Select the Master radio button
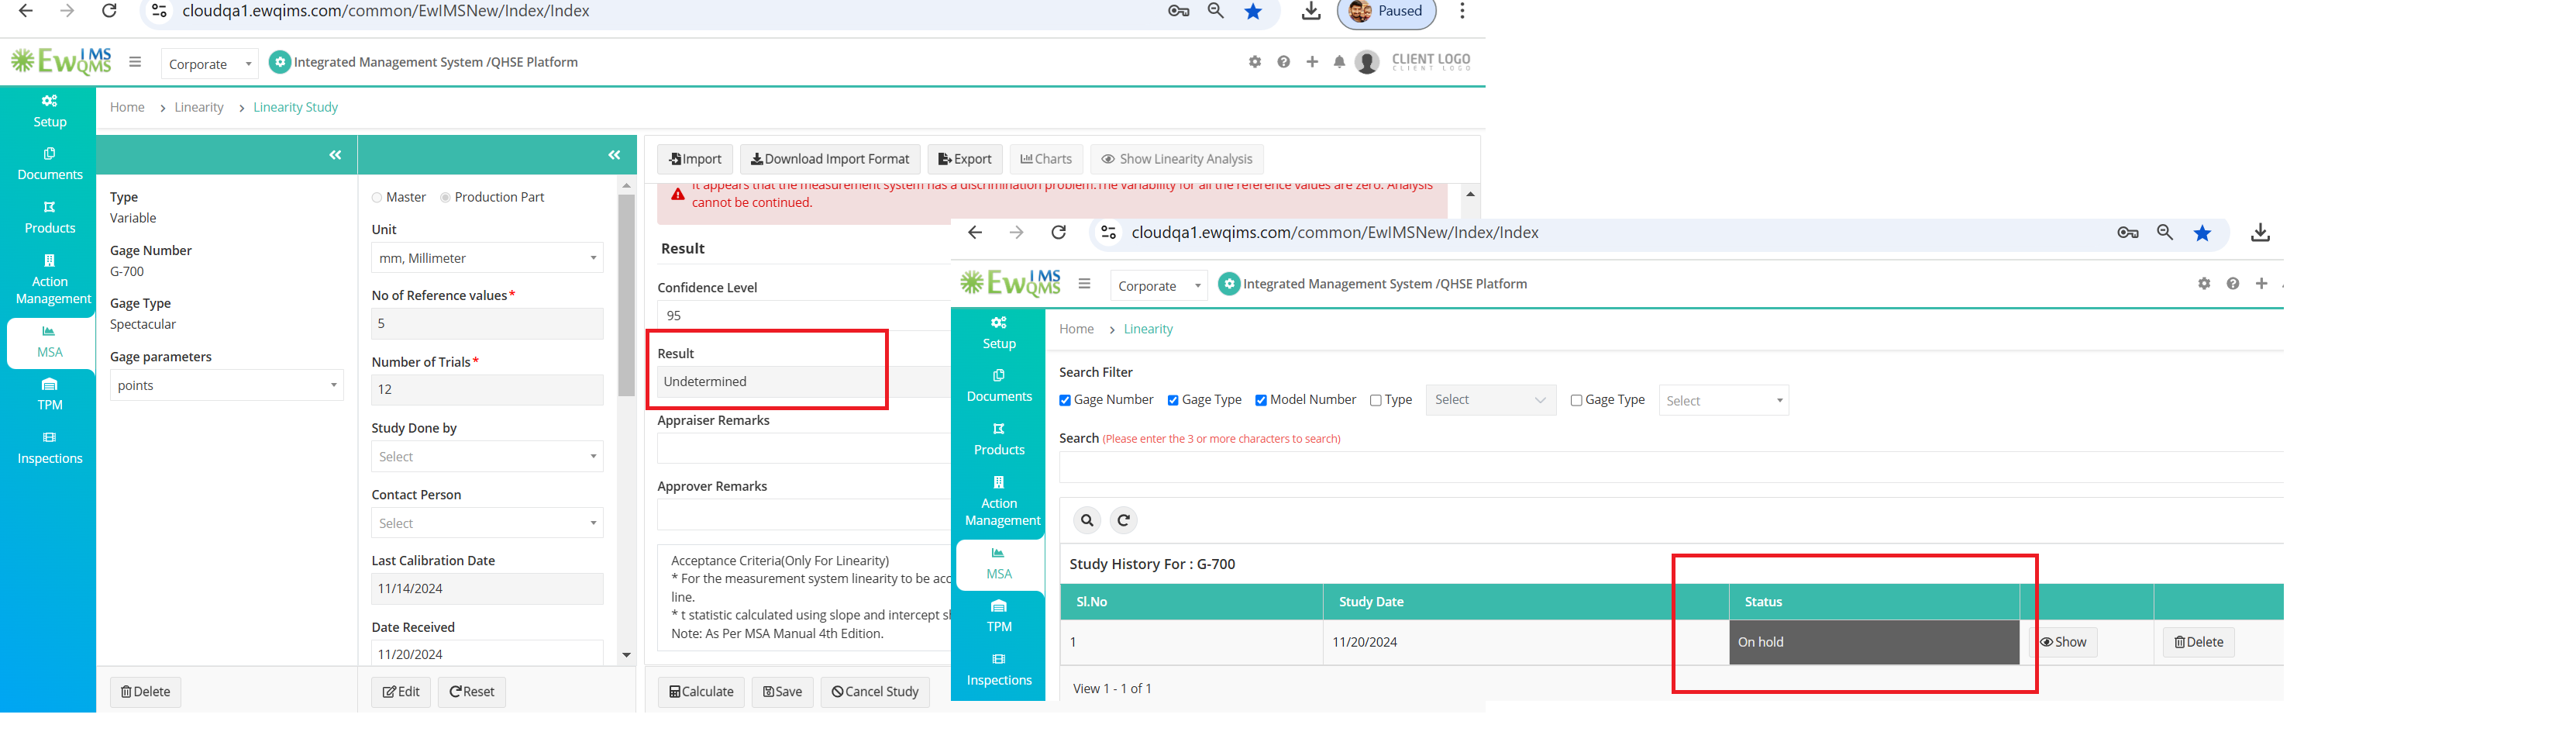This screenshot has height=742, width=2576. coord(377,198)
